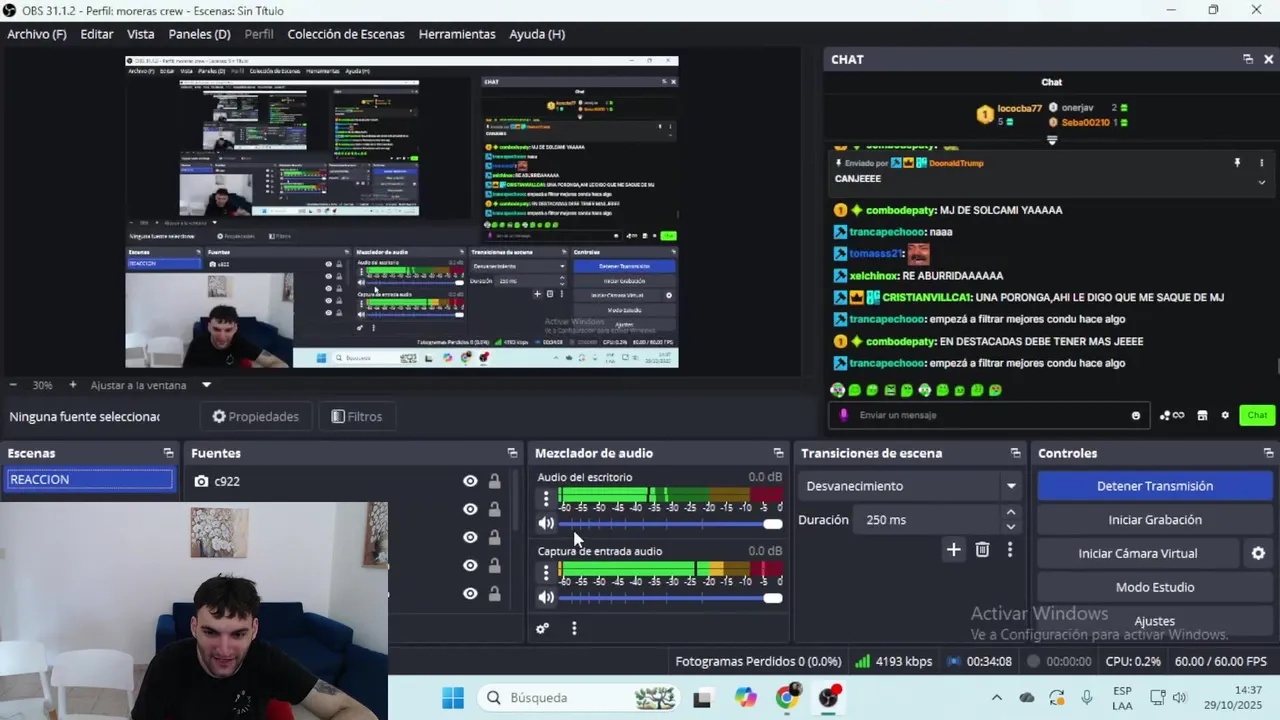Increase the Duración value with up arrow
This screenshot has width=1280, height=720.
1010,513
